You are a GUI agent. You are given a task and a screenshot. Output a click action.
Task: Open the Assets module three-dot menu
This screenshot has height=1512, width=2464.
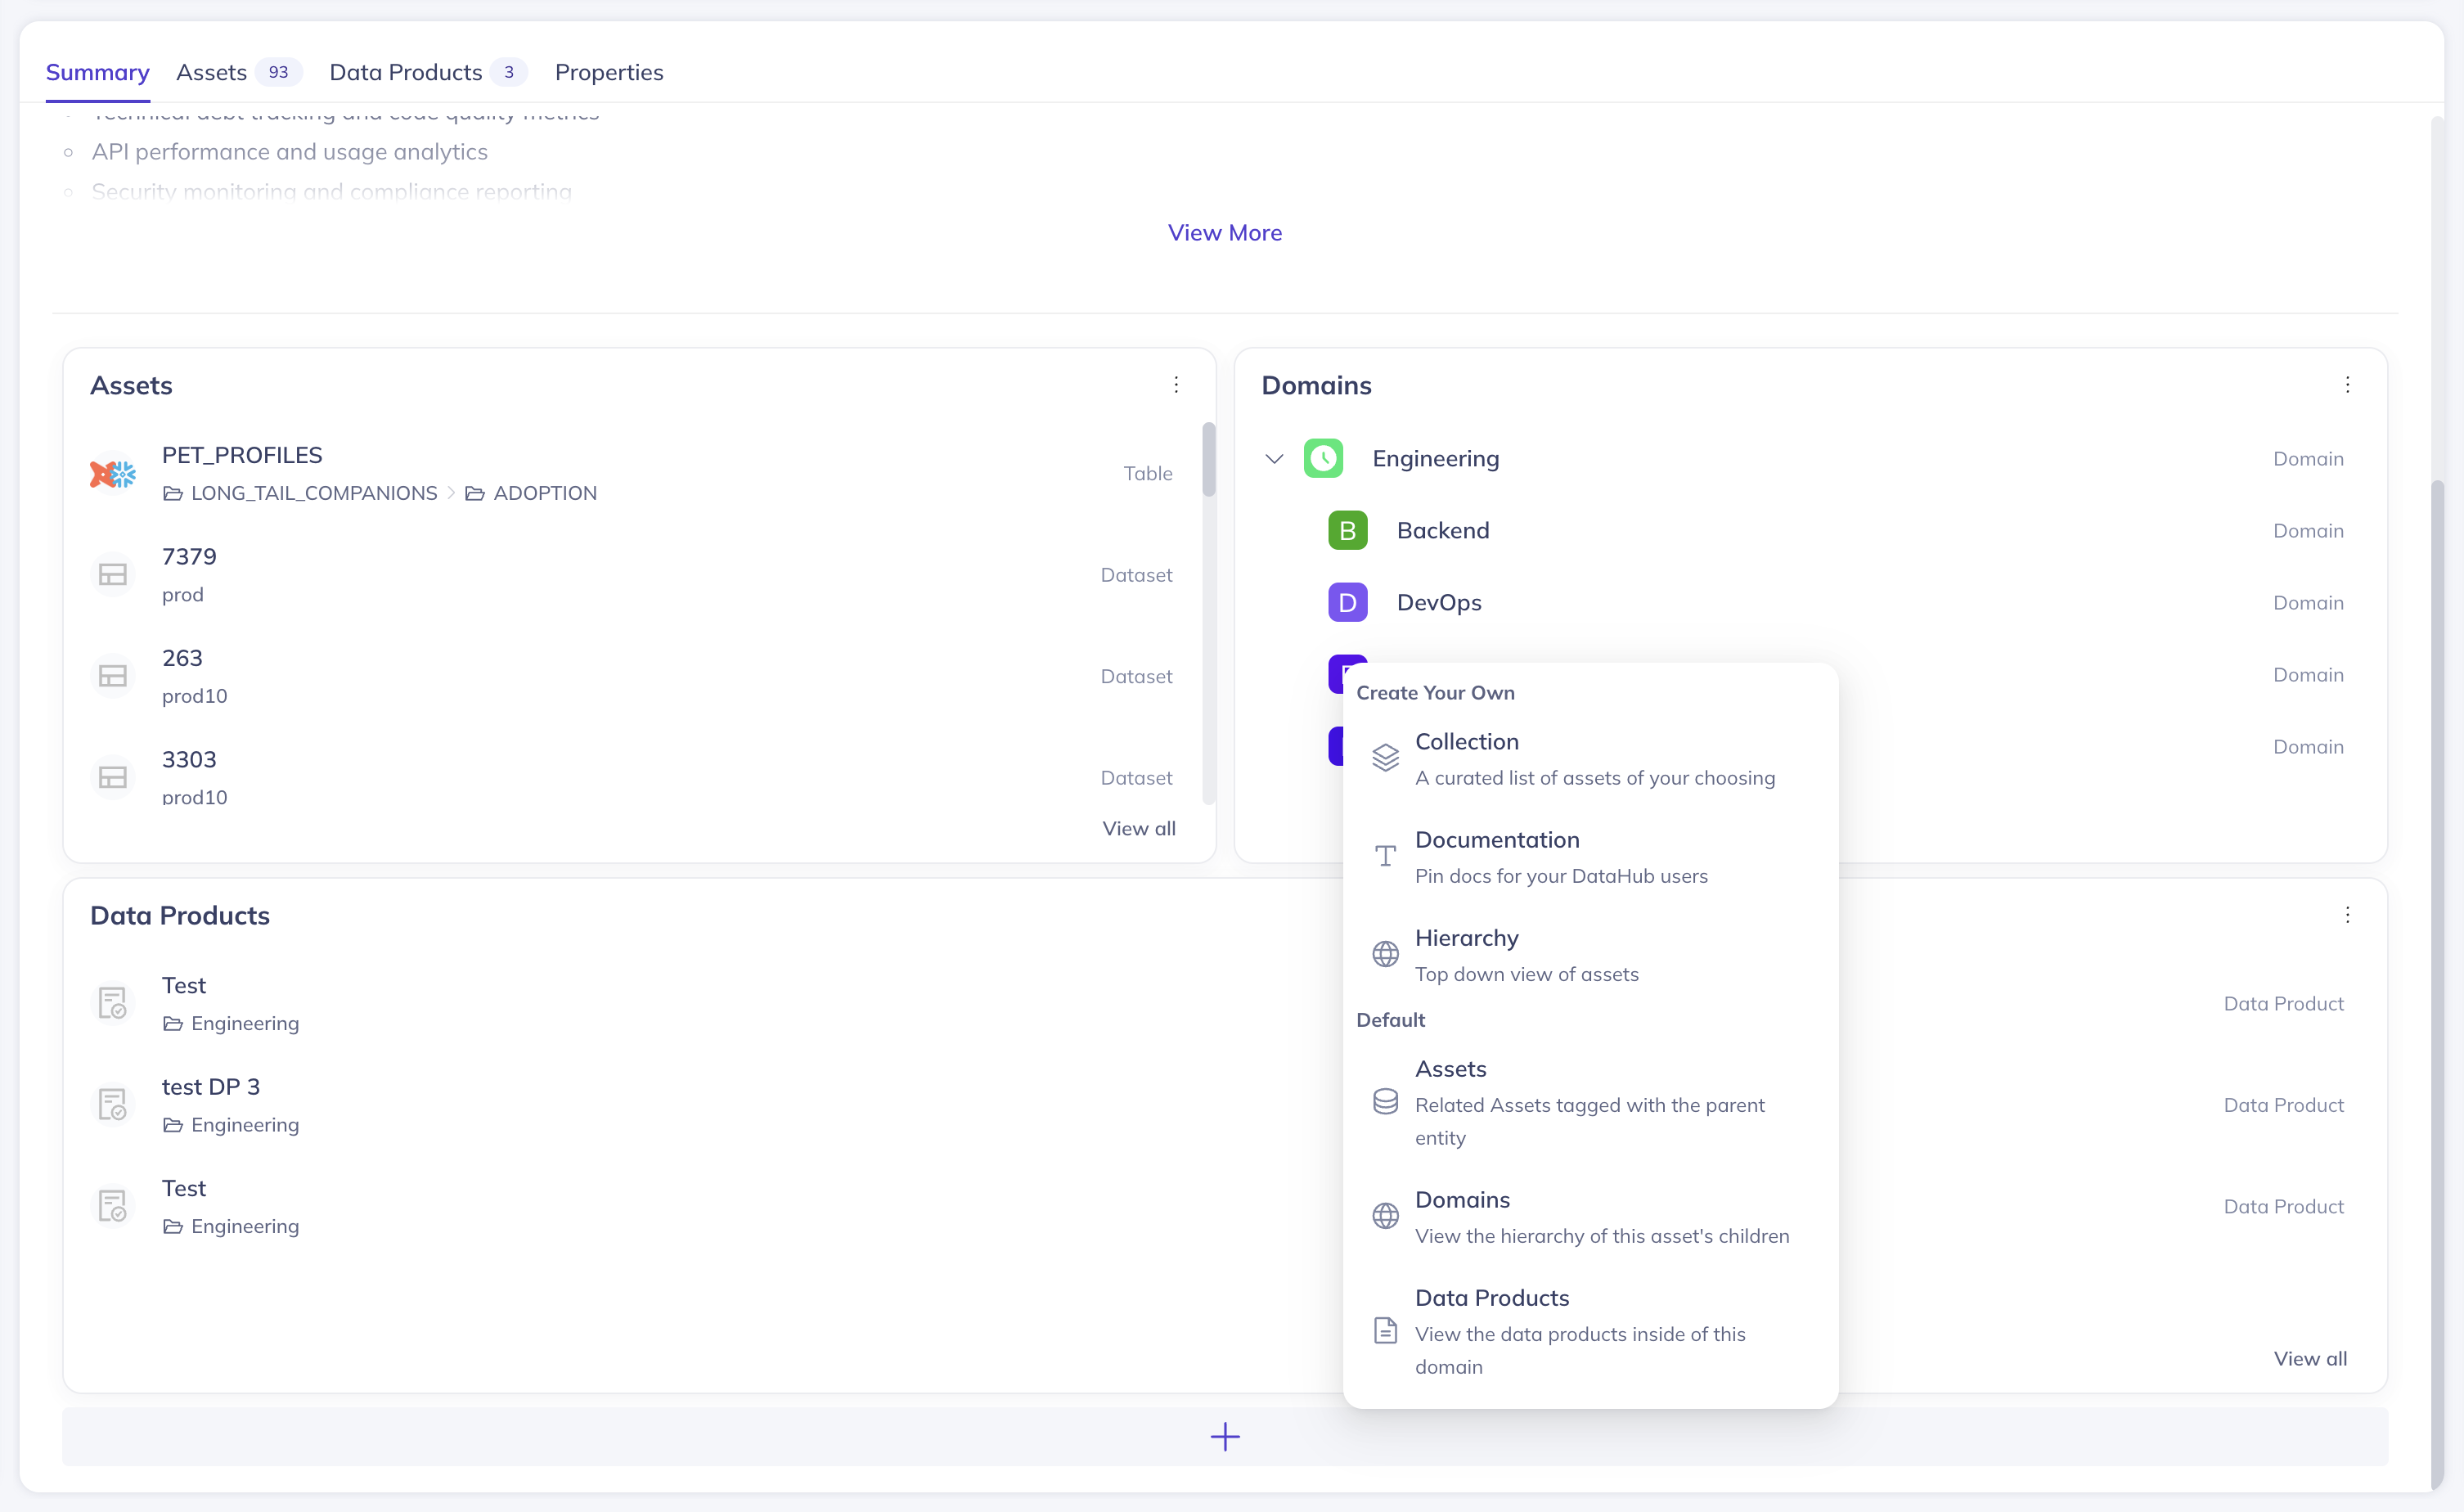[1176, 385]
